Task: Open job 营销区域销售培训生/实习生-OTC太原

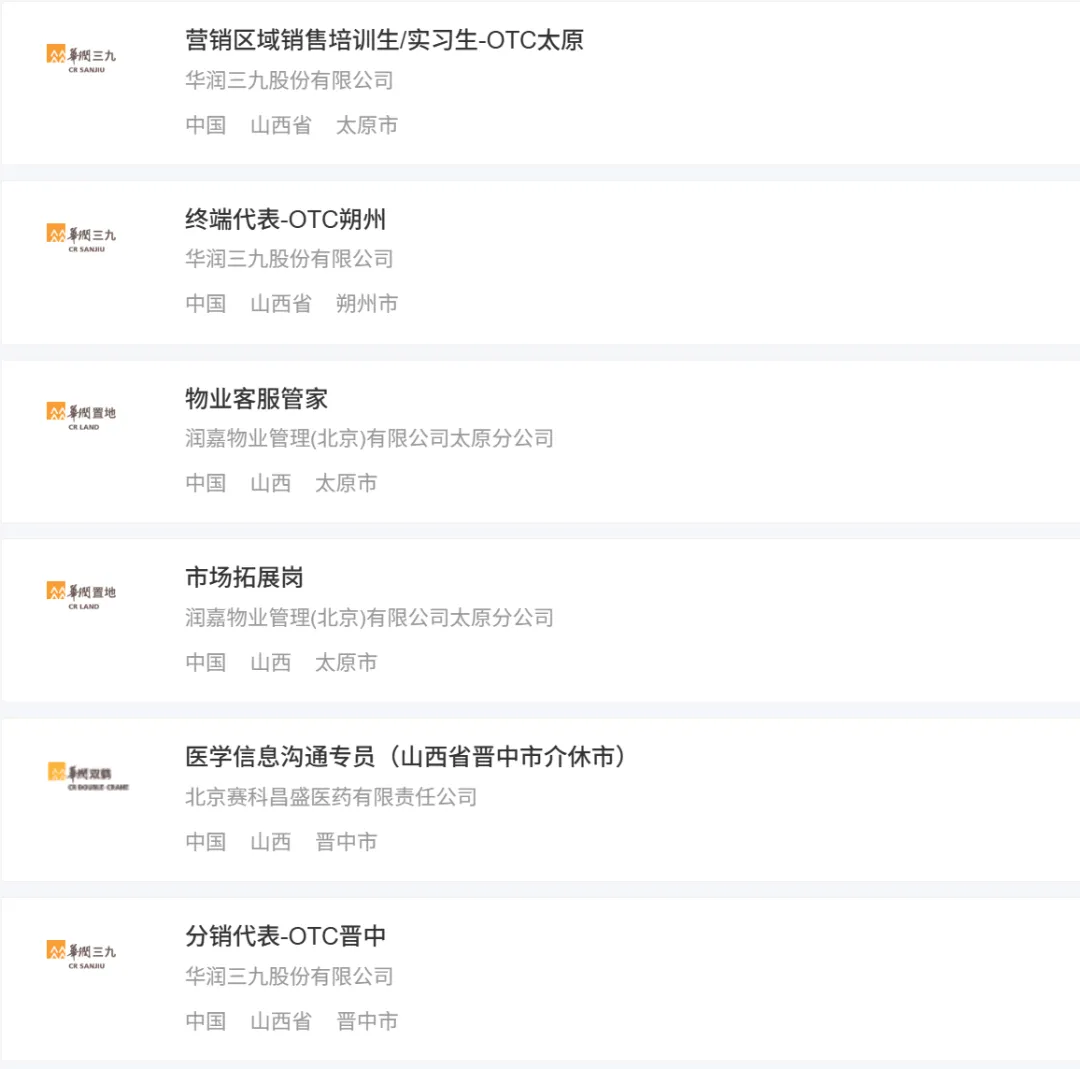Action: pyautogui.click(x=384, y=40)
